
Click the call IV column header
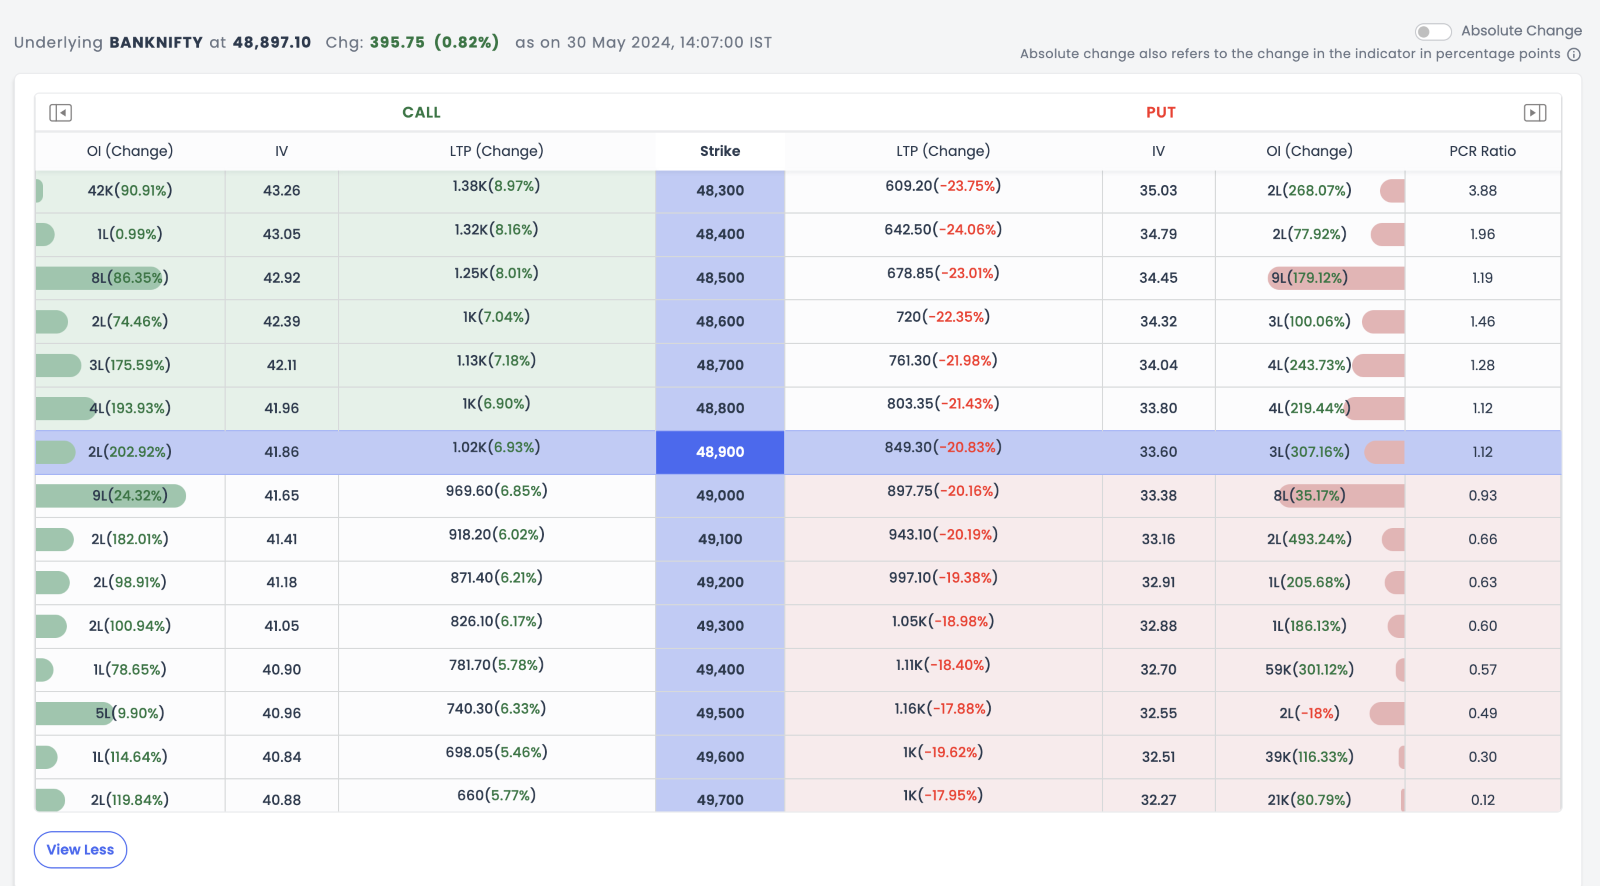click(x=281, y=151)
